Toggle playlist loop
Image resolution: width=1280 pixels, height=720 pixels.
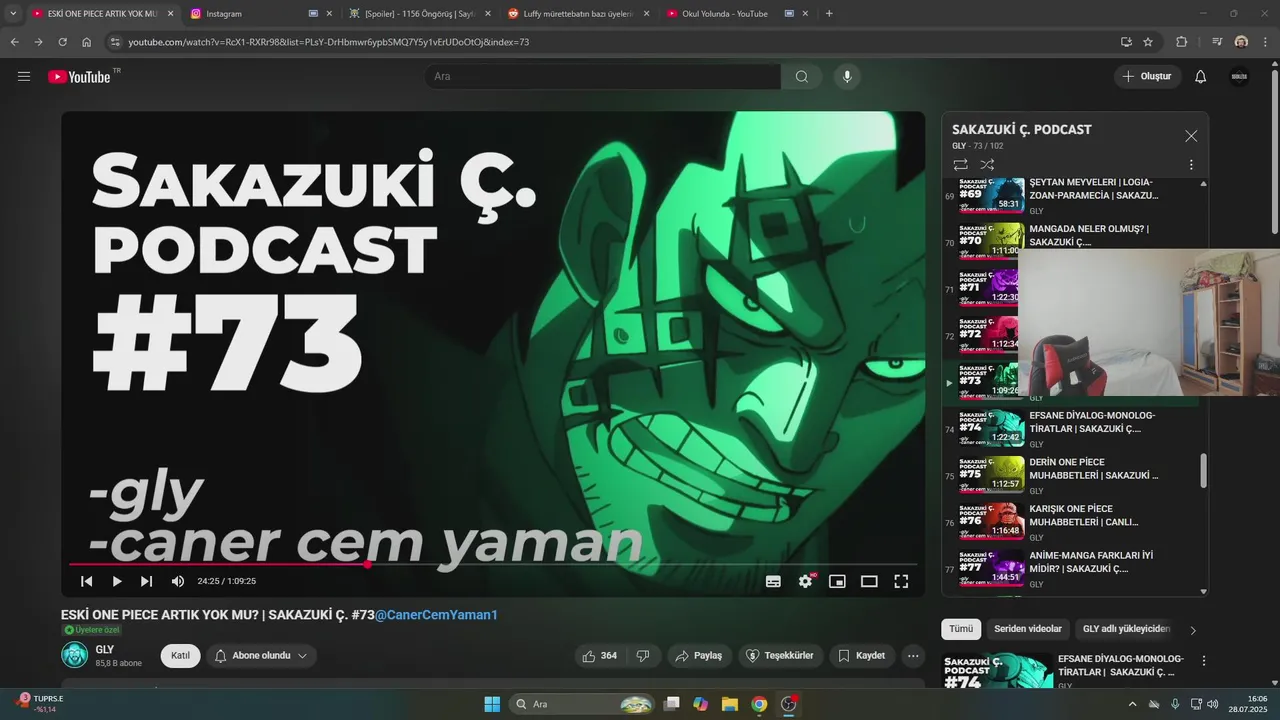point(960,164)
